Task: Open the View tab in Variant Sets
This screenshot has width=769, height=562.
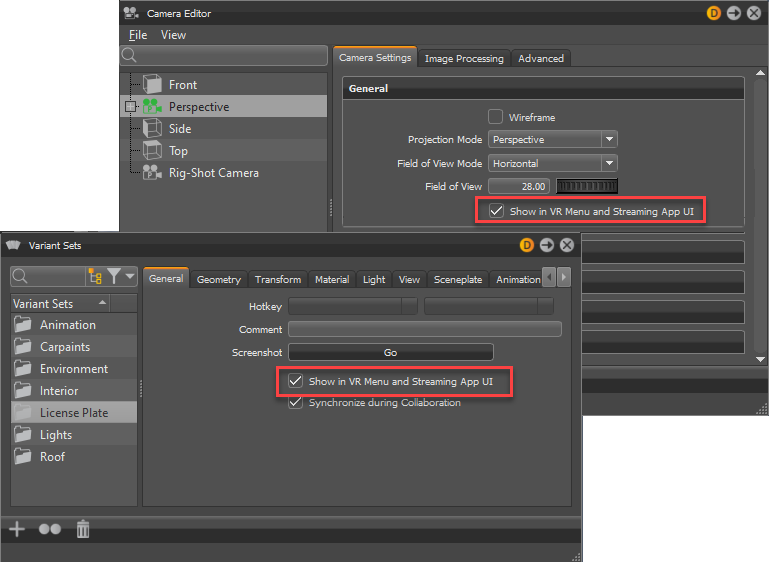Action: (x=409, y=280)
